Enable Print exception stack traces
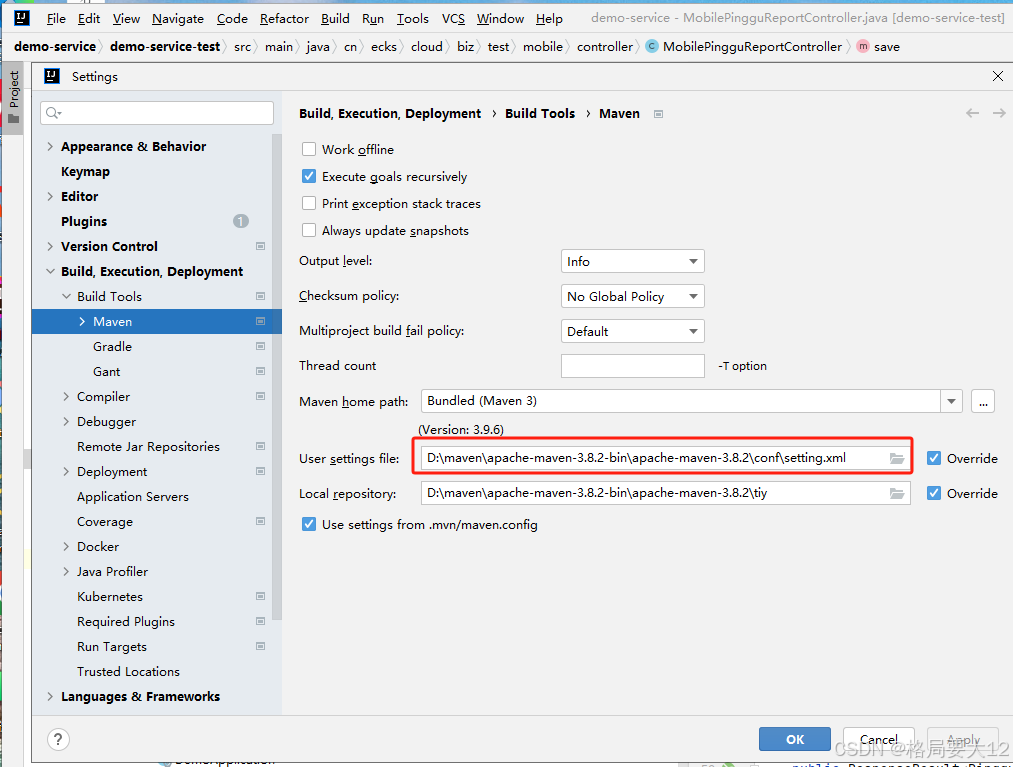Viewport: 1013px width, 767px height. pos(309,204)
